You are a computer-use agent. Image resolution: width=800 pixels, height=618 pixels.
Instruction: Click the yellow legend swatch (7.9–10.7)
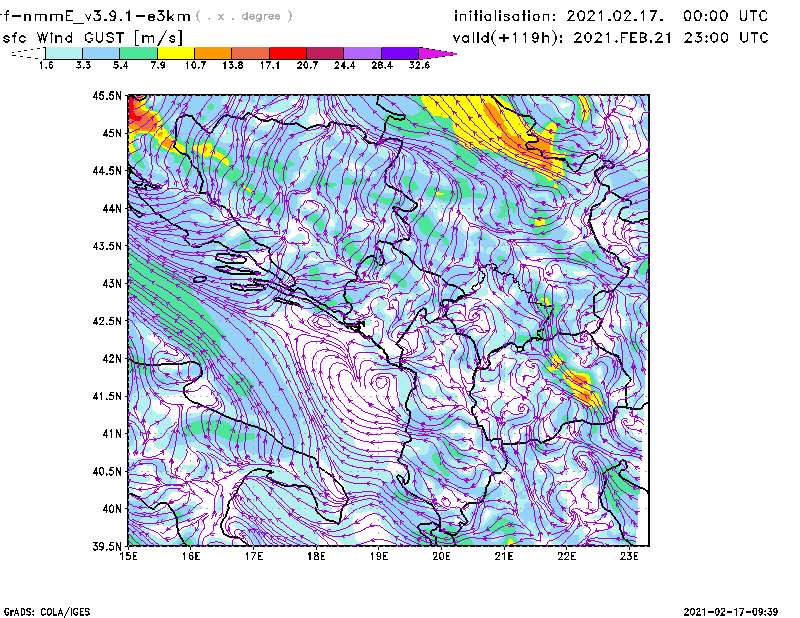176,53
